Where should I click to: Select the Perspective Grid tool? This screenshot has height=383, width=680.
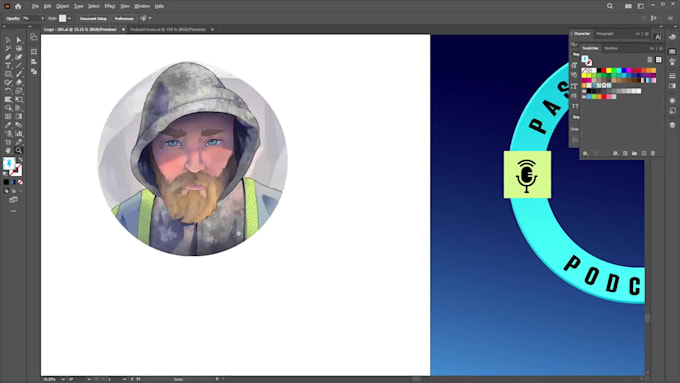point(19,108)
